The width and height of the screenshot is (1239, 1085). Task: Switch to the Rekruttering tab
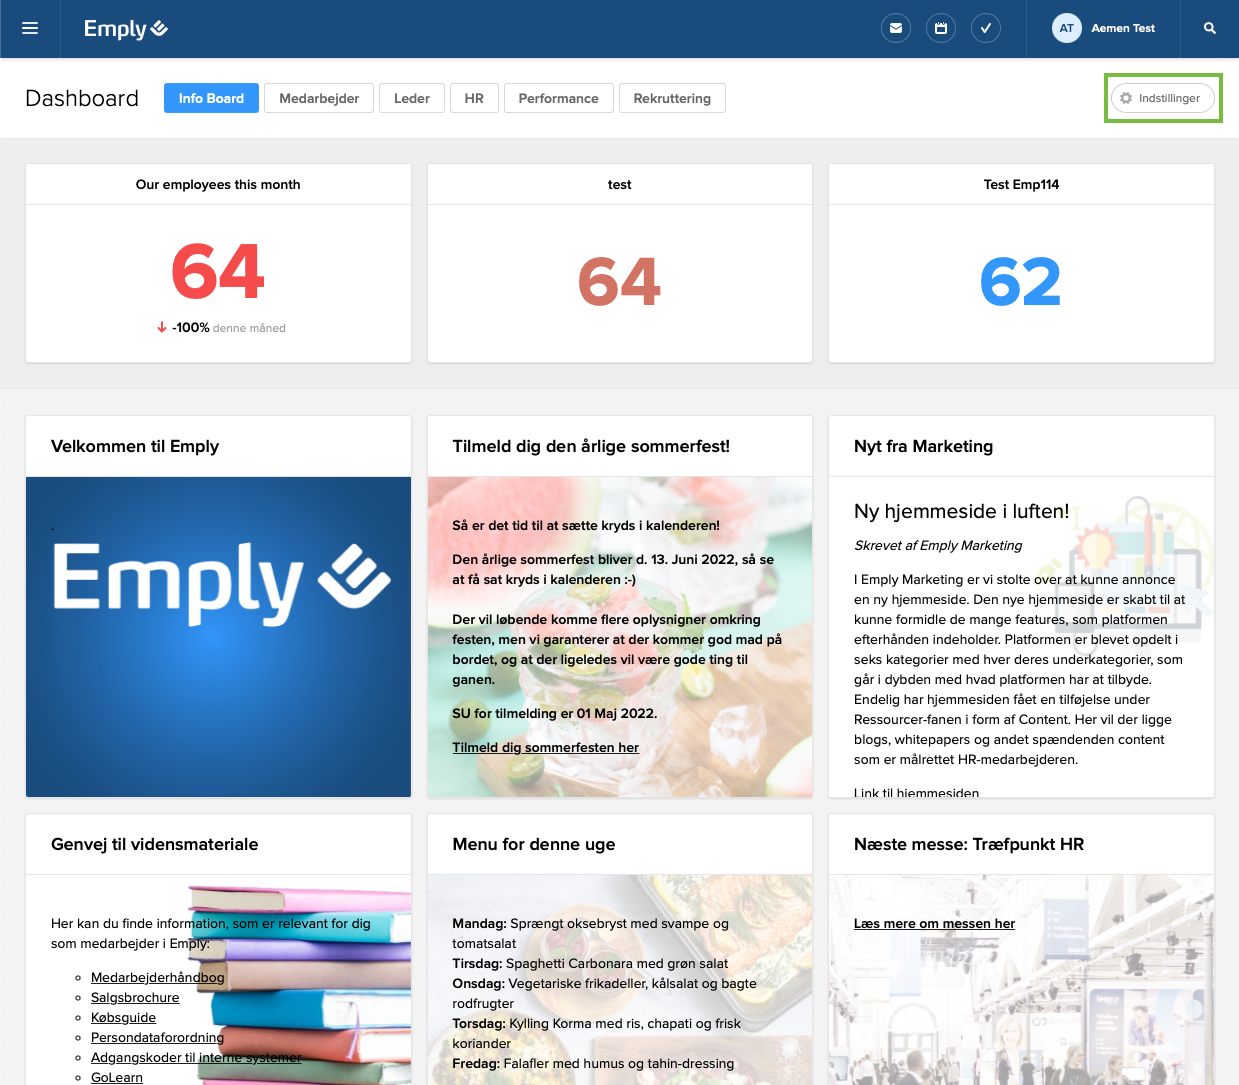pos(672,98)
